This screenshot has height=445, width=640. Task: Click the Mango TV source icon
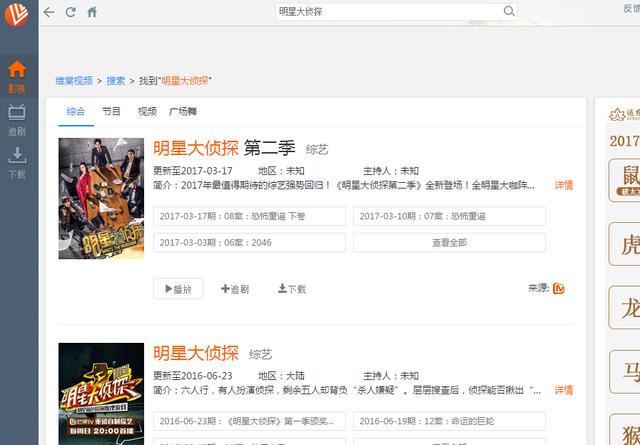click(x=559, y=289)
